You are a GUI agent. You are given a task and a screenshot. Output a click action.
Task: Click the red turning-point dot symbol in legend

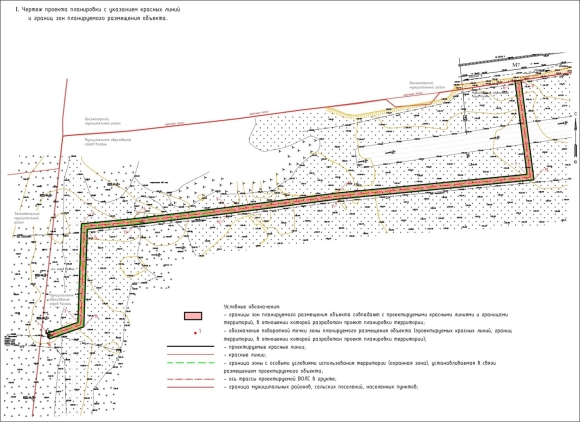pos(195,333)
